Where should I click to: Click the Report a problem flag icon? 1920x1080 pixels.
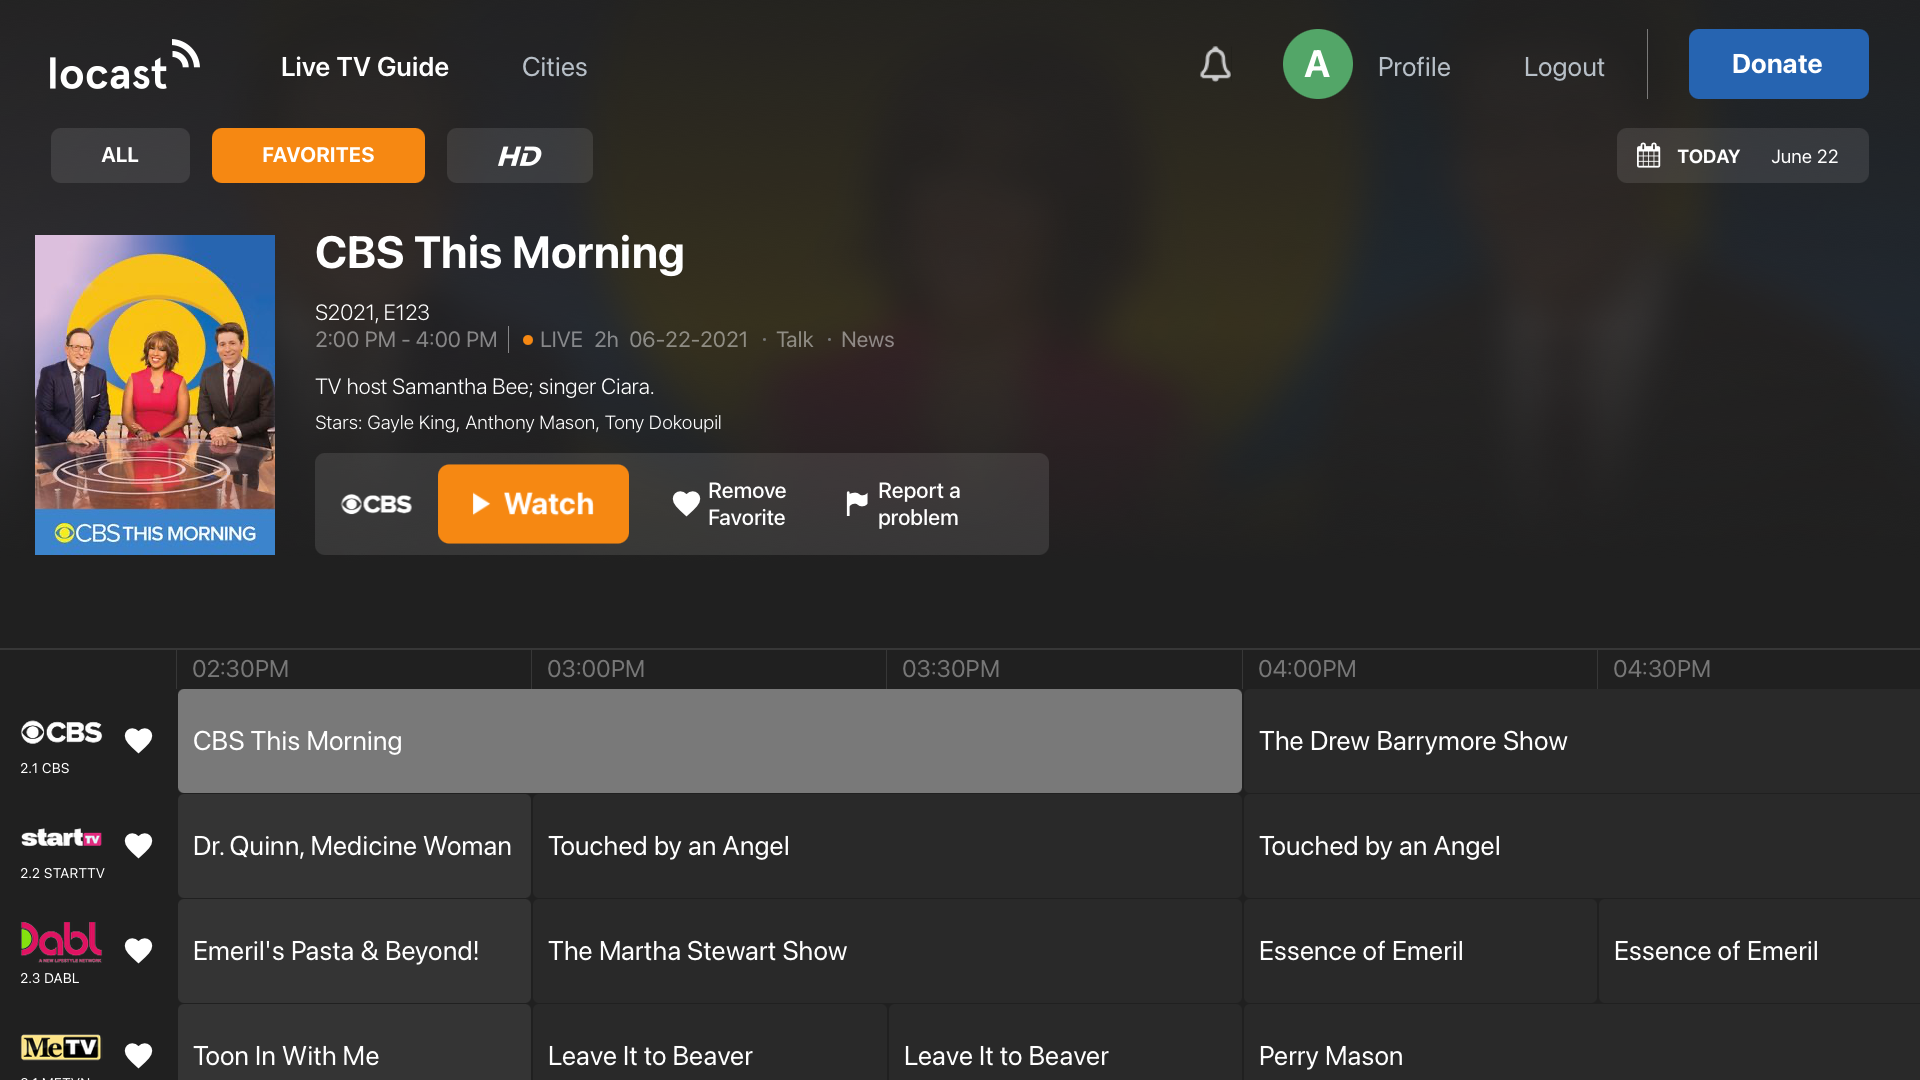pos(855,503)
